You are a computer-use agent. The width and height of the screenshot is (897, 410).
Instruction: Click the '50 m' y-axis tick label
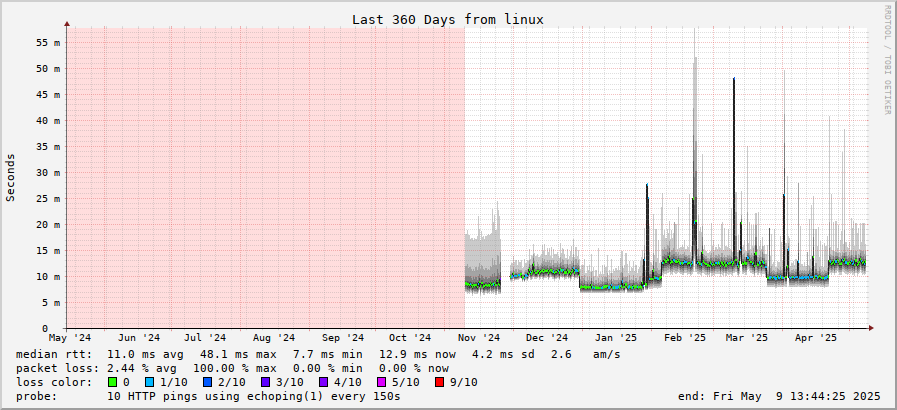[x=48, y=69]
